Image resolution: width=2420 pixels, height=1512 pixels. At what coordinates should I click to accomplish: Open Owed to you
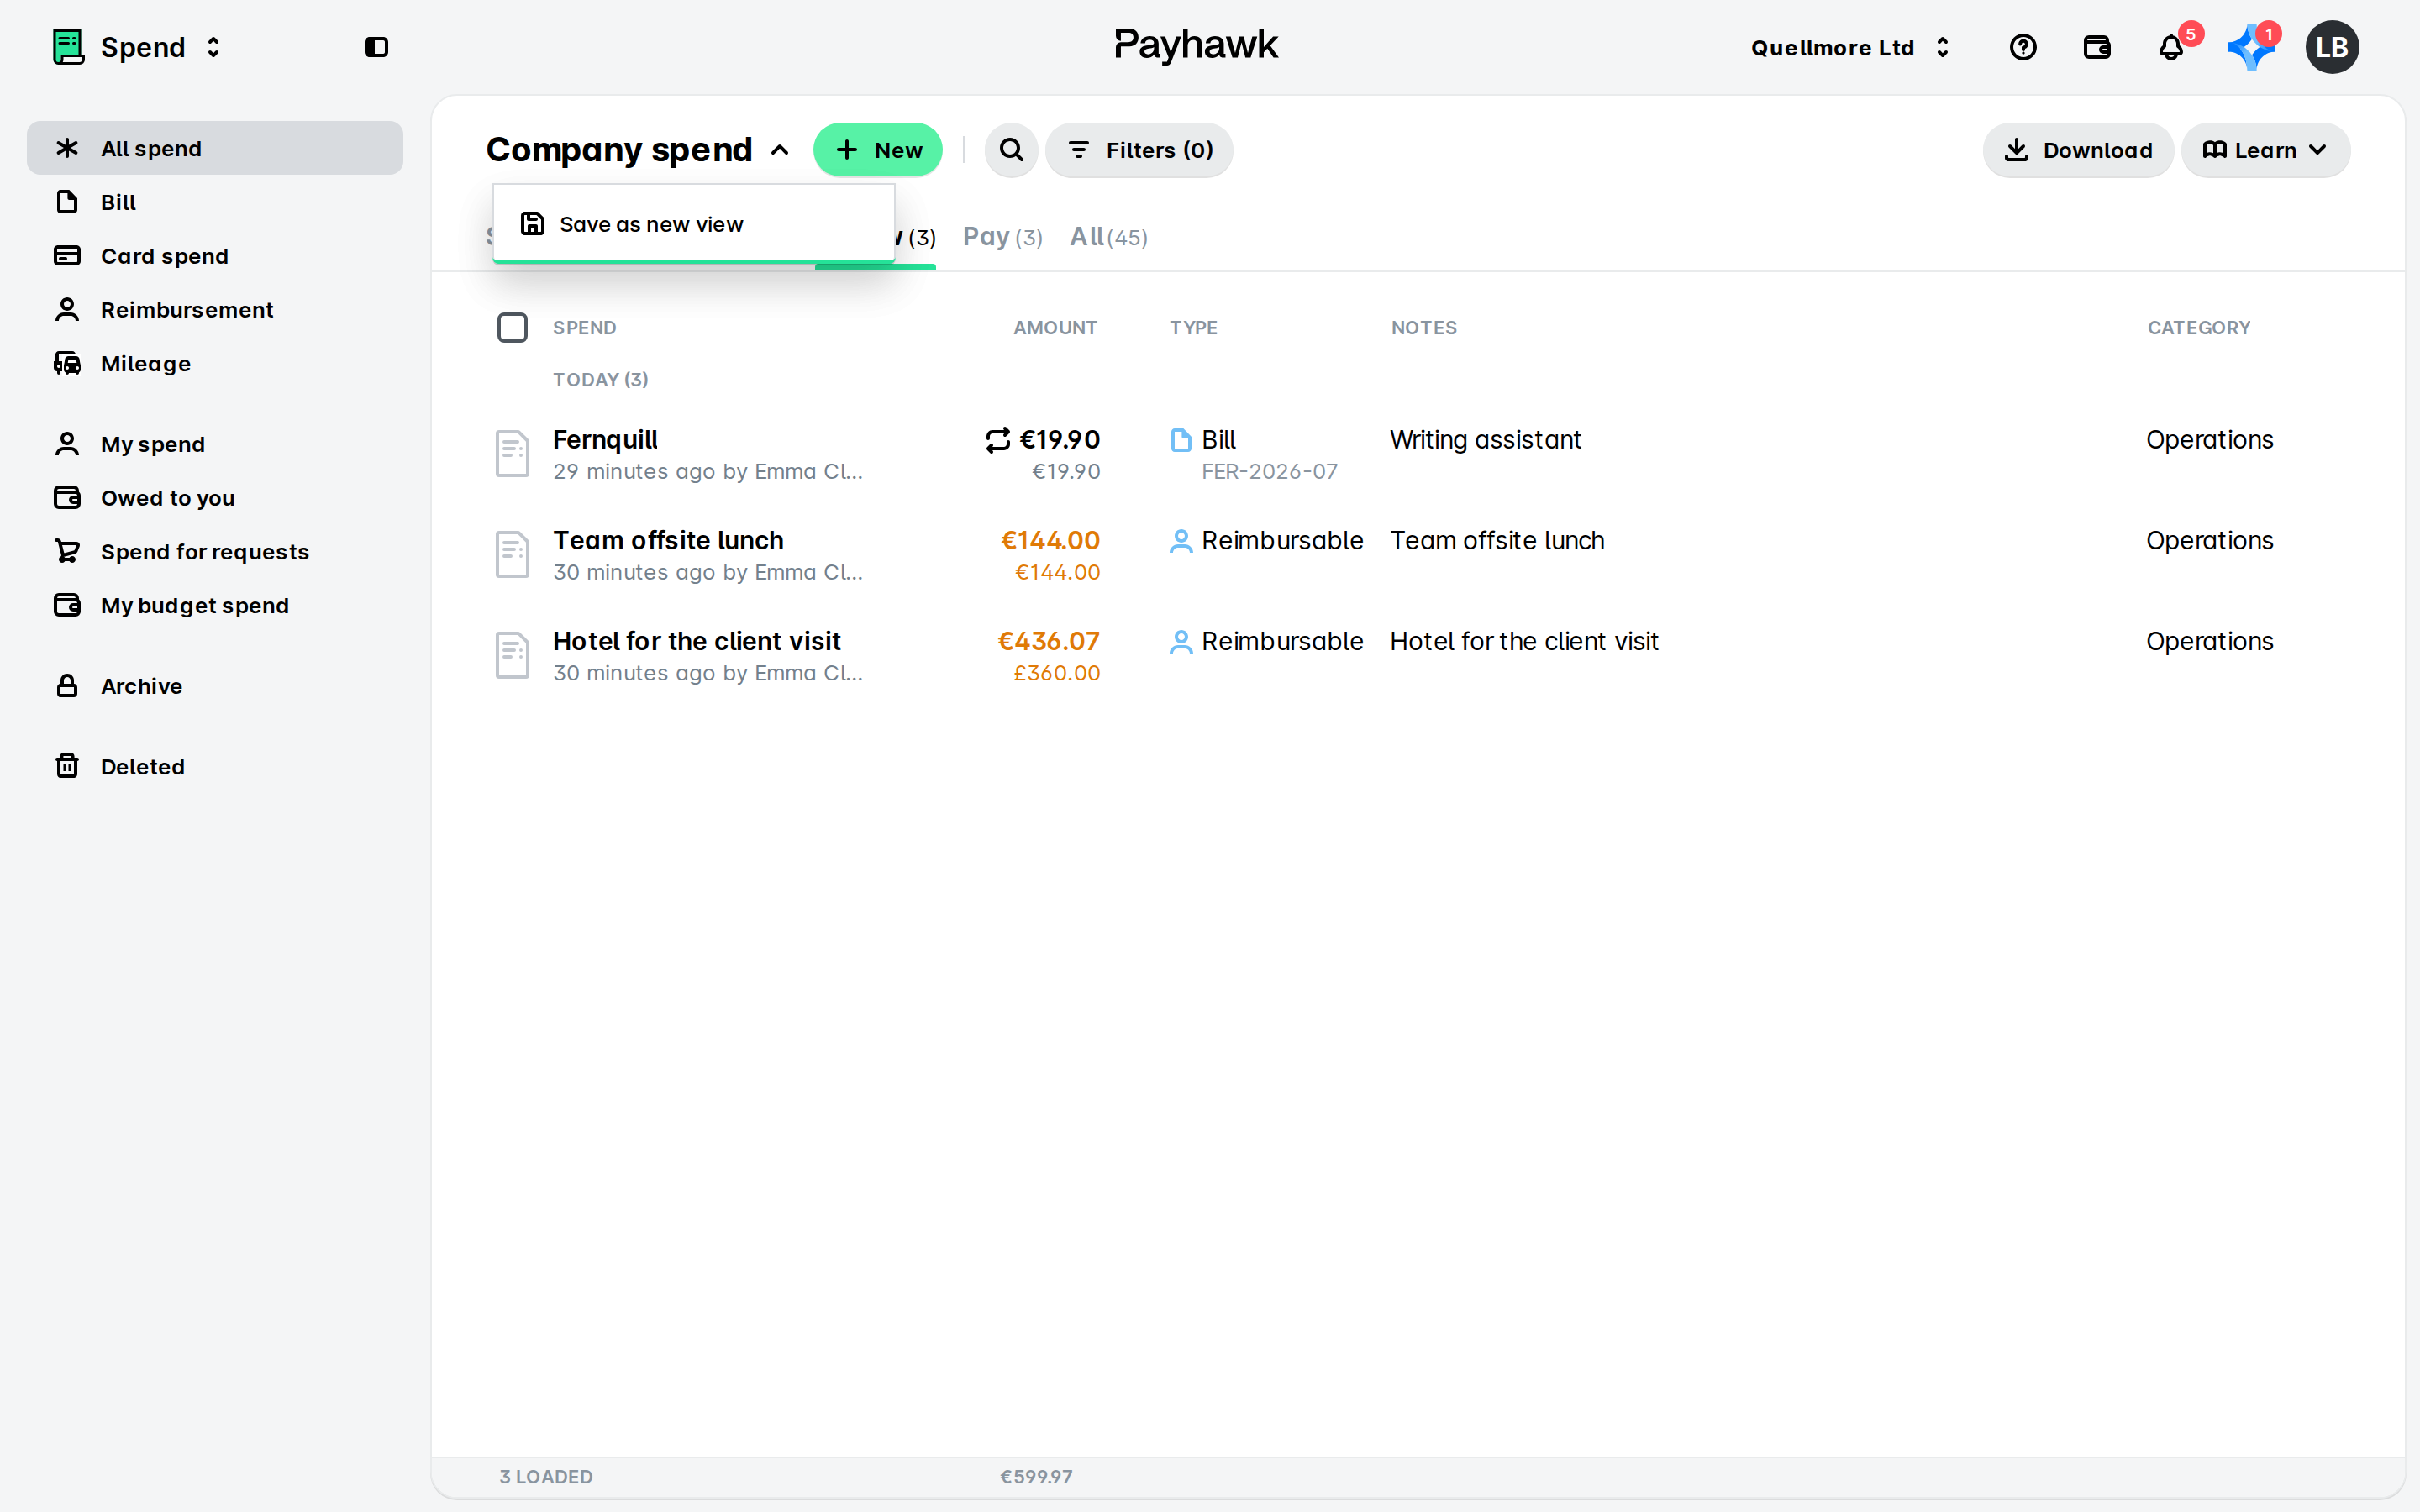[215, 498]
